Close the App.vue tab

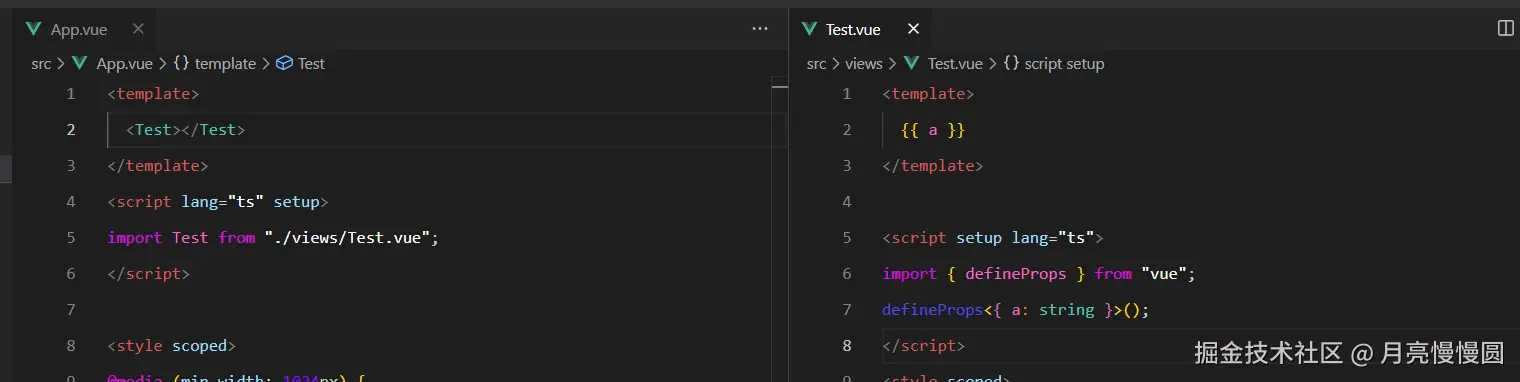point(138,29)
